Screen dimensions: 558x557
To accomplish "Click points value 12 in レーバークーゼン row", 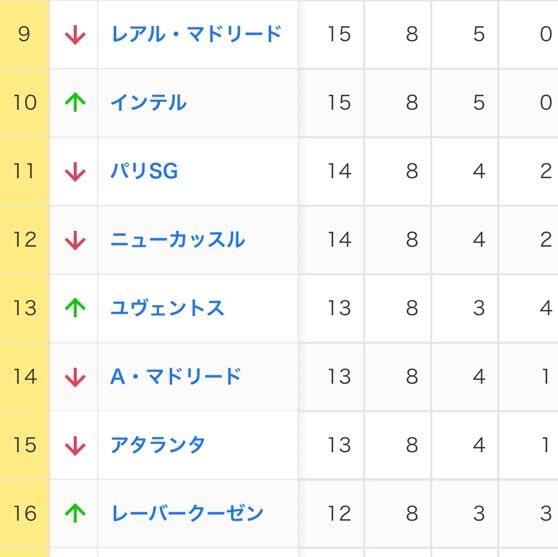I will pyautogui.click(x=339, y=513).
